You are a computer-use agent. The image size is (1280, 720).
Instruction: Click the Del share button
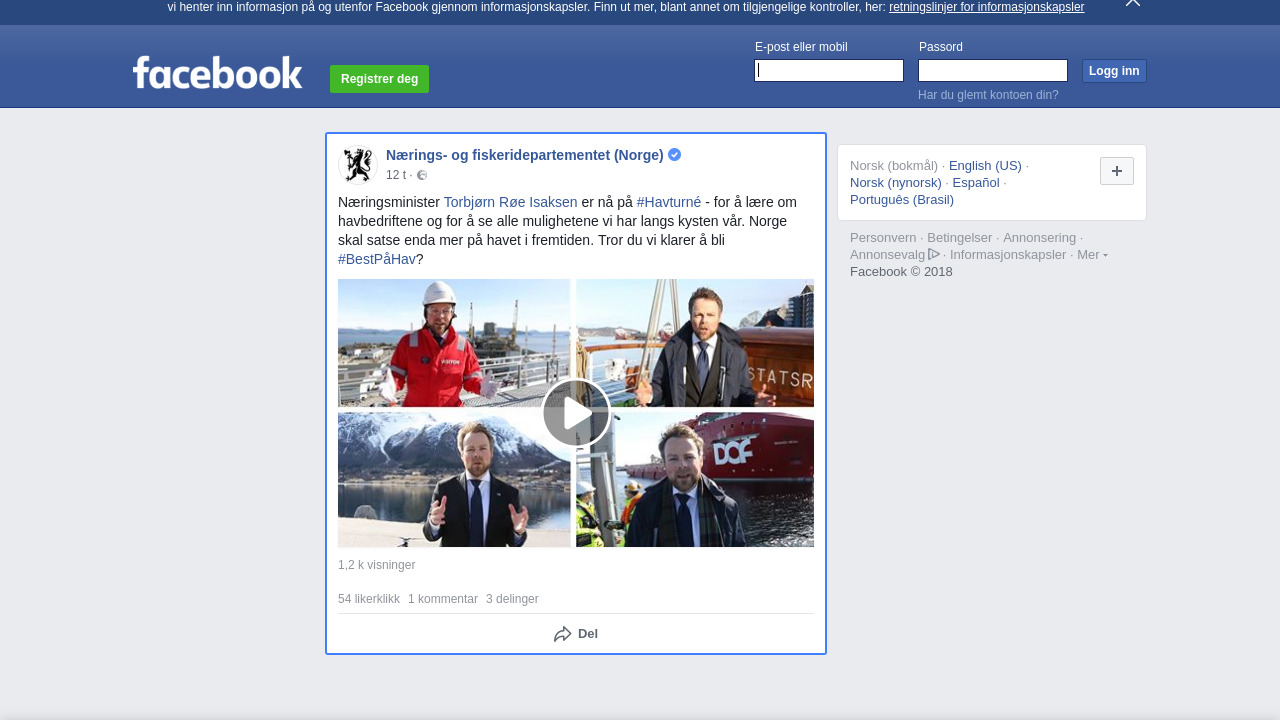[x=576, y=634]
